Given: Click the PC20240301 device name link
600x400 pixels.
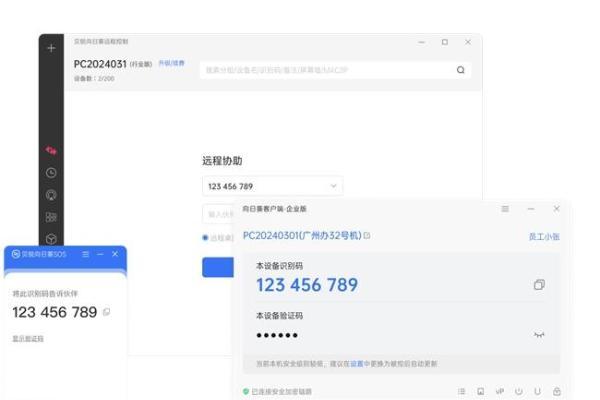Looking at the screenshot, I should (302, 235).
